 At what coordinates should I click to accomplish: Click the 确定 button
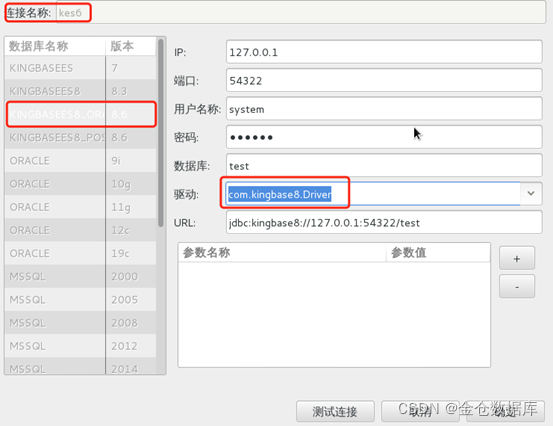click(505, 411)
